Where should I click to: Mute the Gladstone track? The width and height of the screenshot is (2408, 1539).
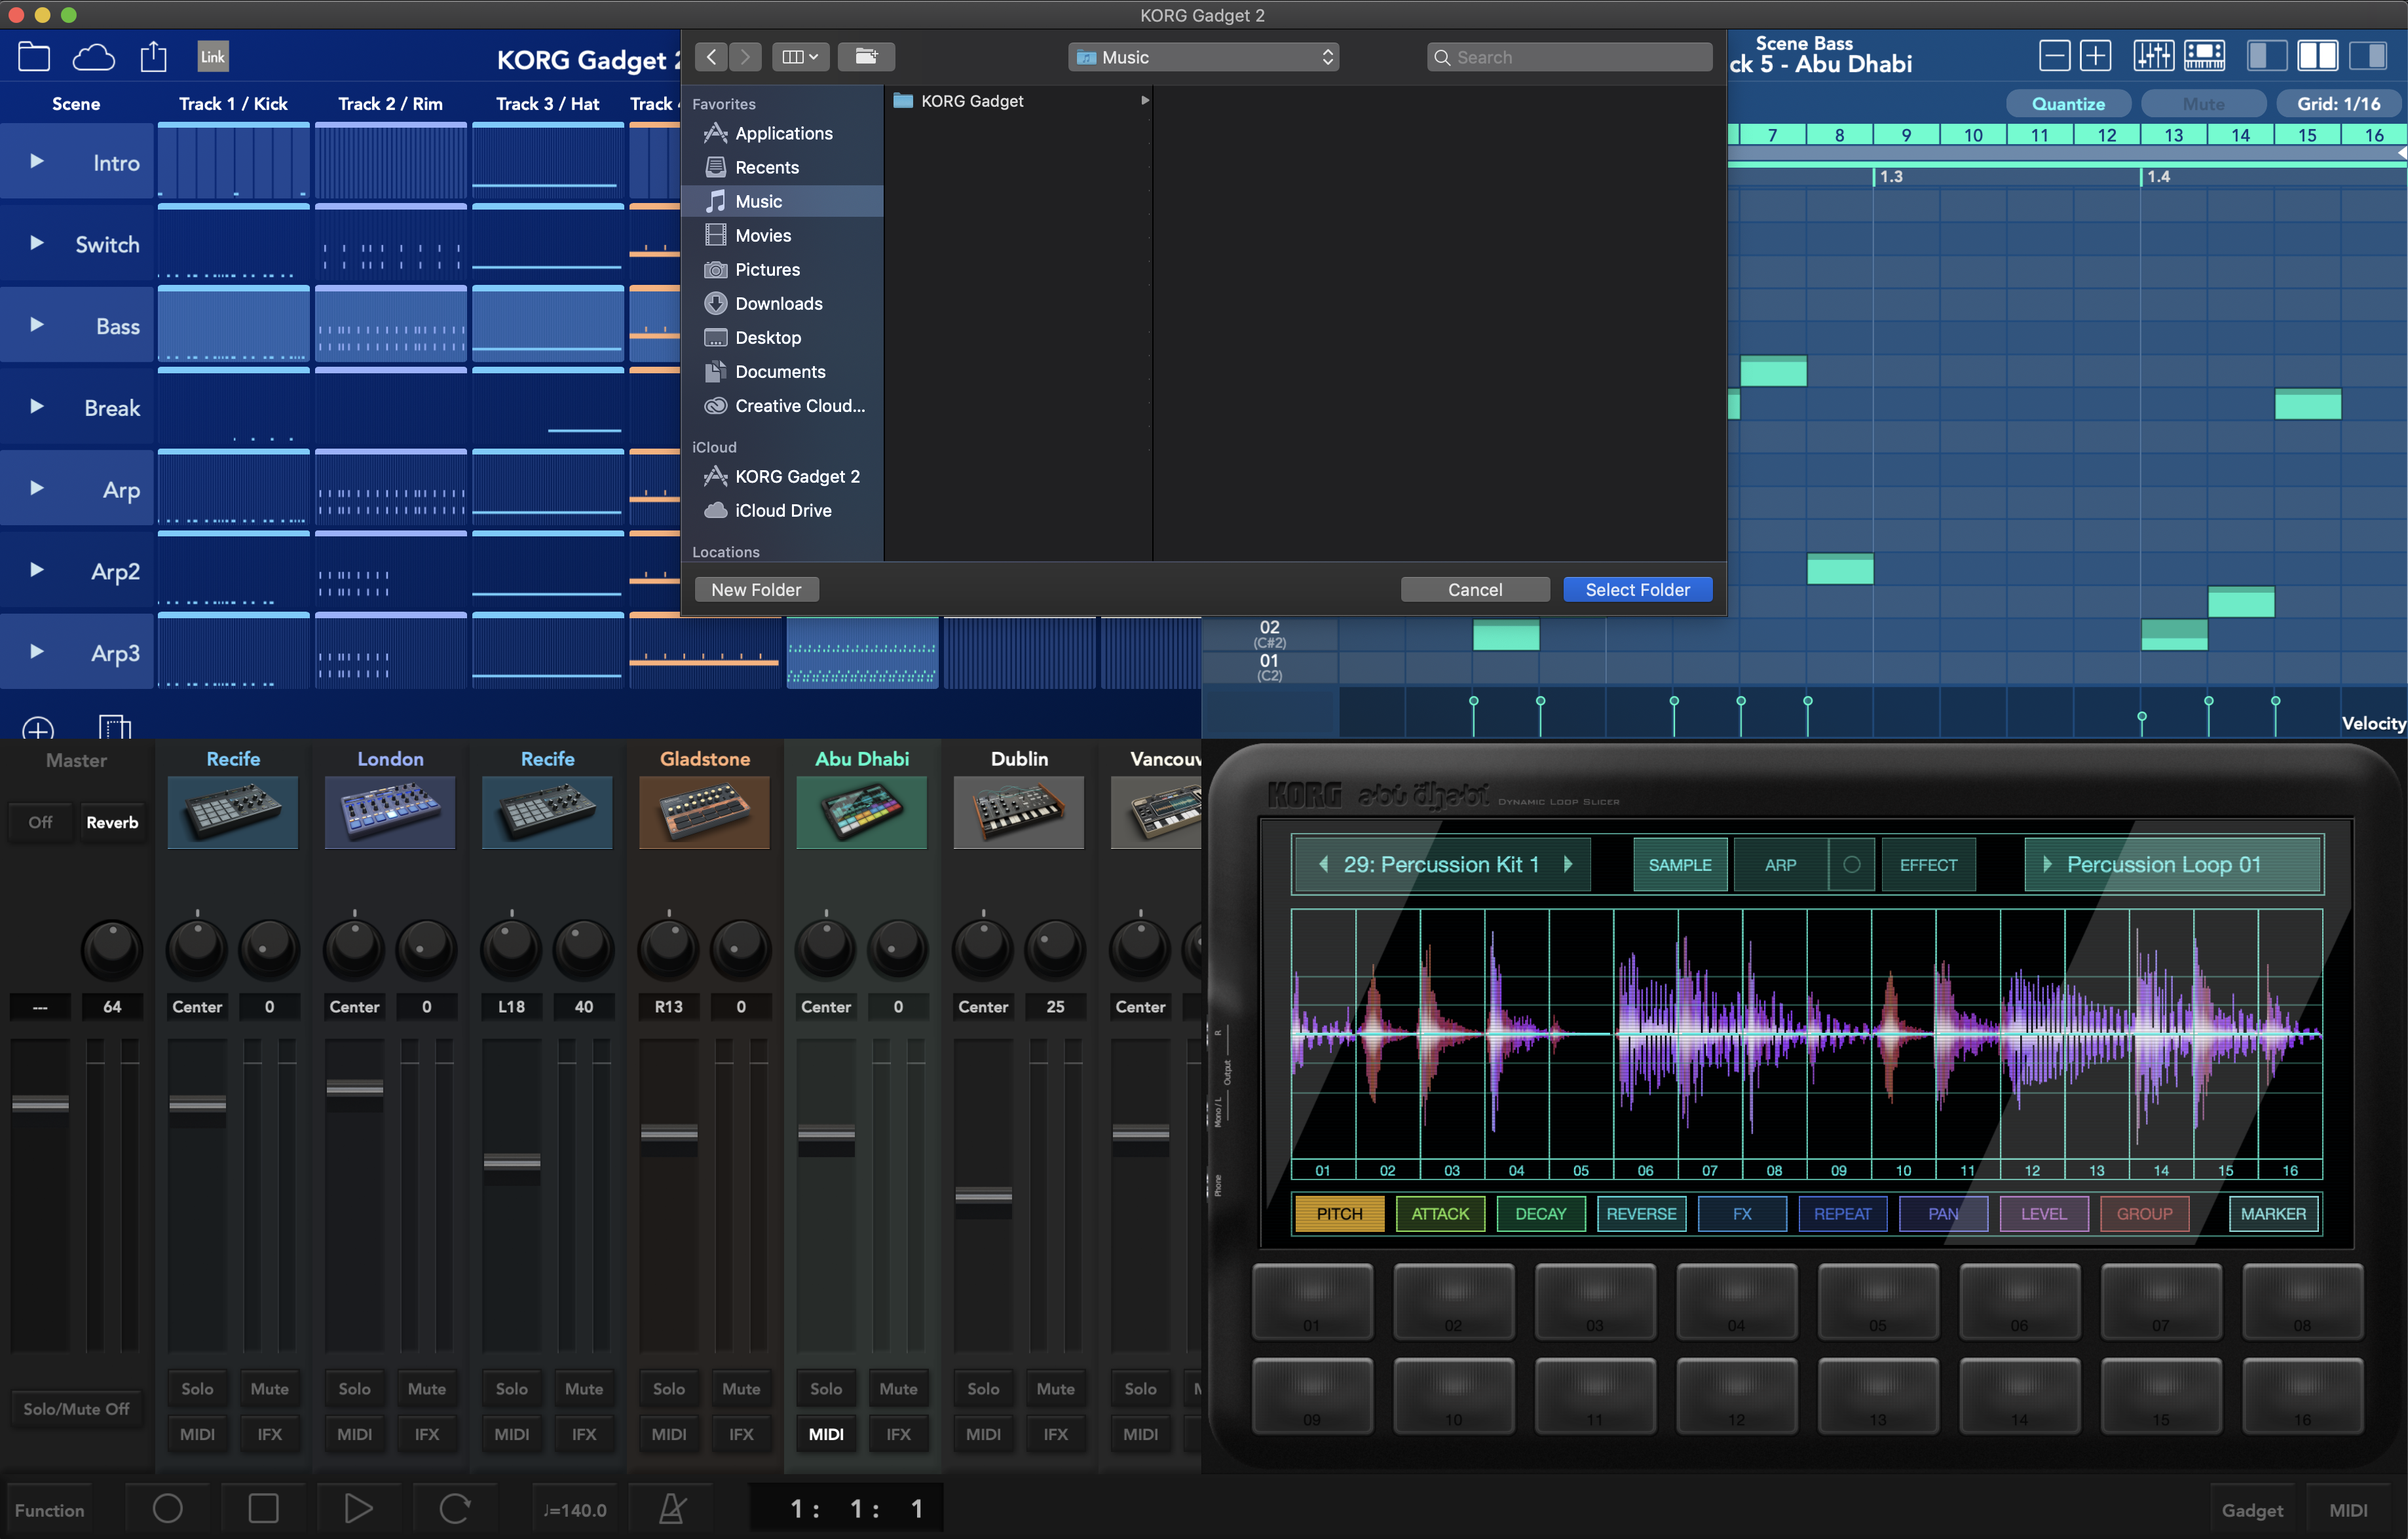[741, 1388]
